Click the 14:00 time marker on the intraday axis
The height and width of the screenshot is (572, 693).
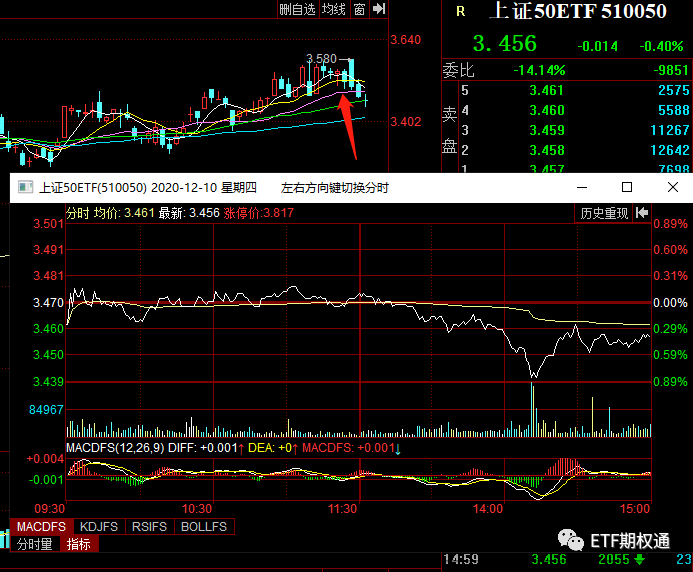pyautogui.click(x=488, y=509)
